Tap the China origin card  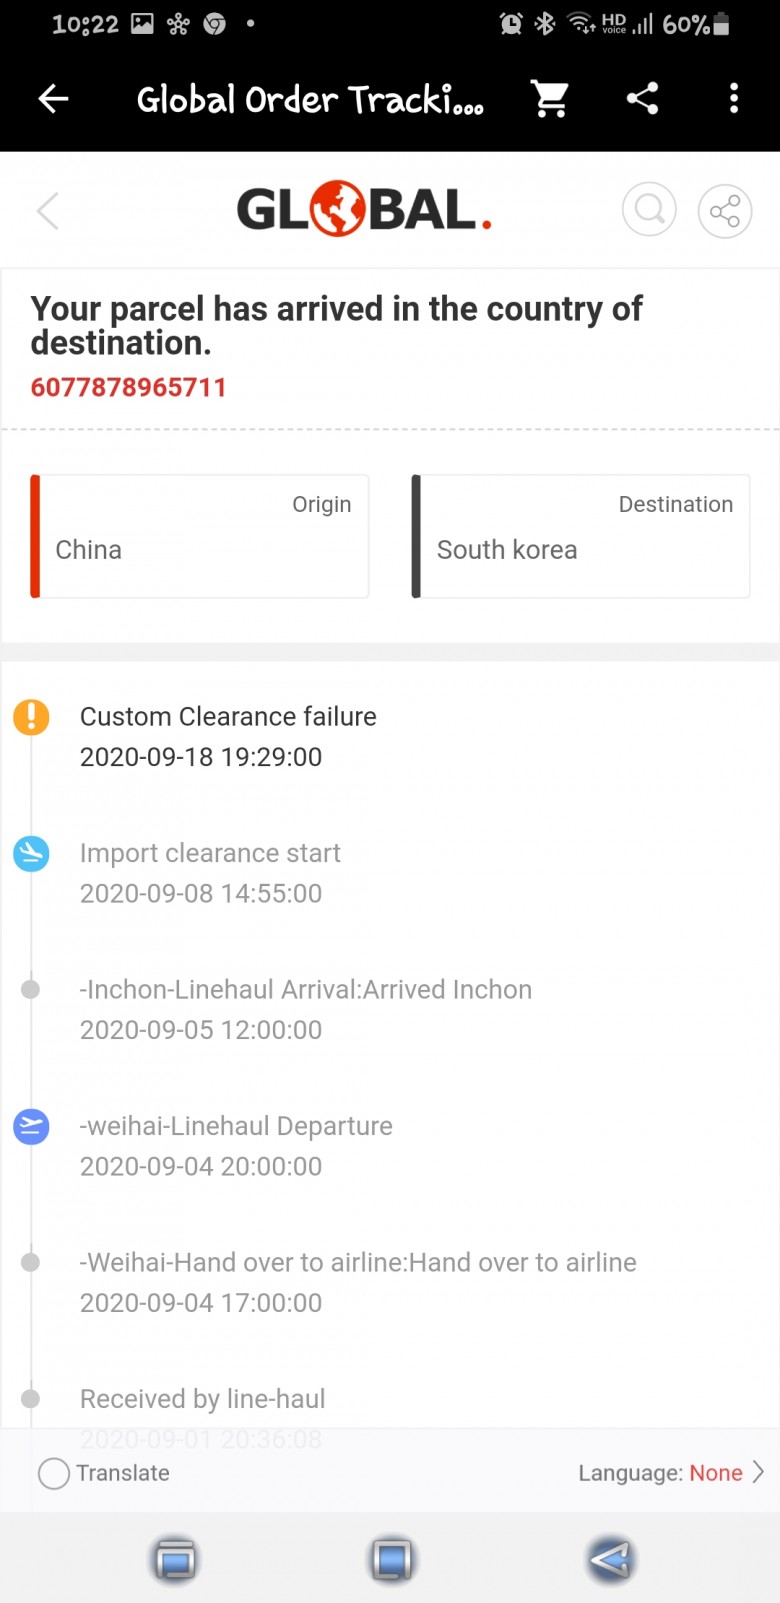pyautogui.click(x=200, y=536)
